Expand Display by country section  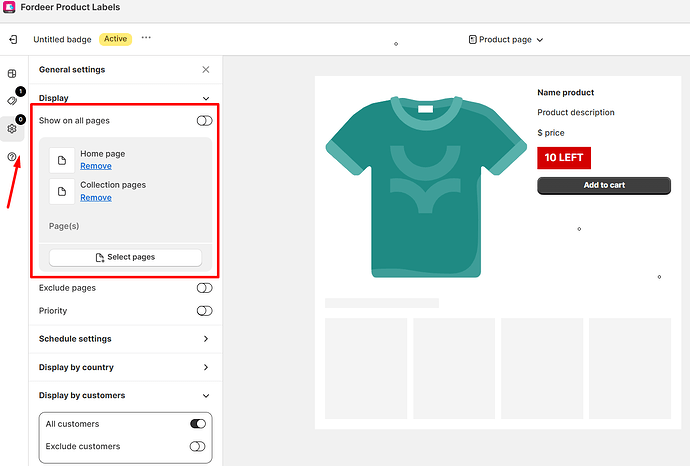coord(206,367)
